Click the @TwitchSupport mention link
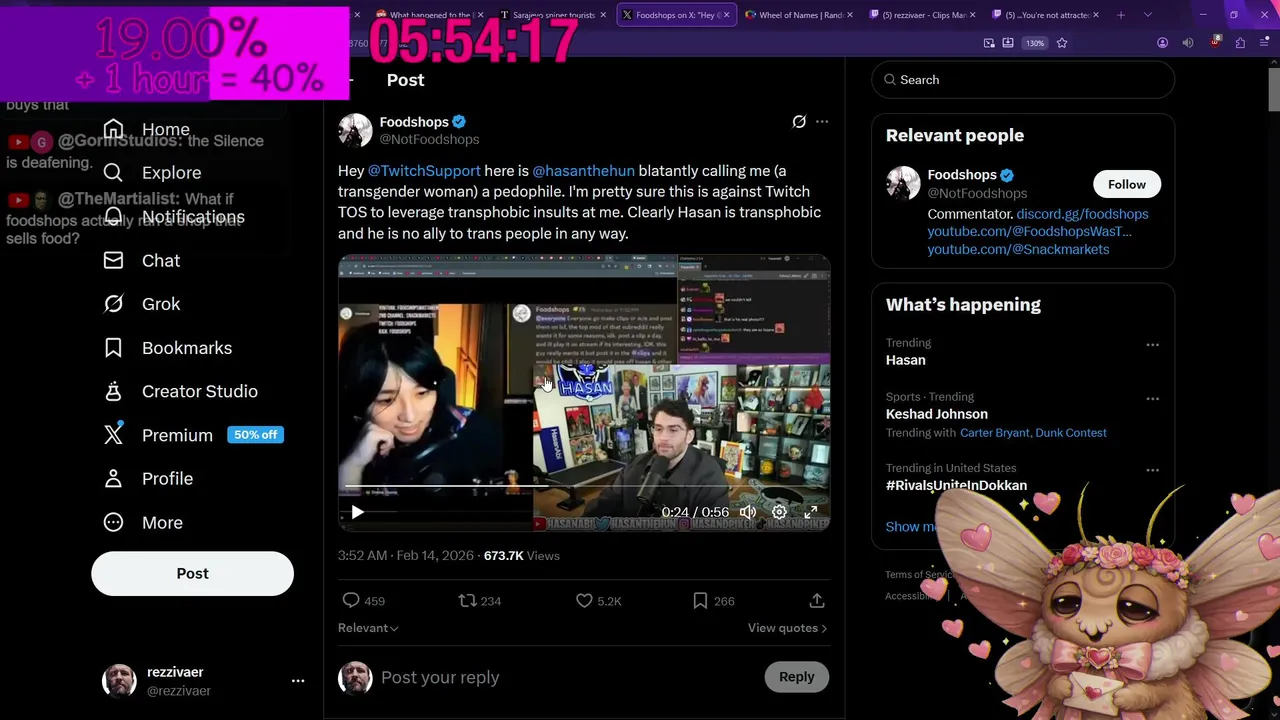 pos(424,171)
